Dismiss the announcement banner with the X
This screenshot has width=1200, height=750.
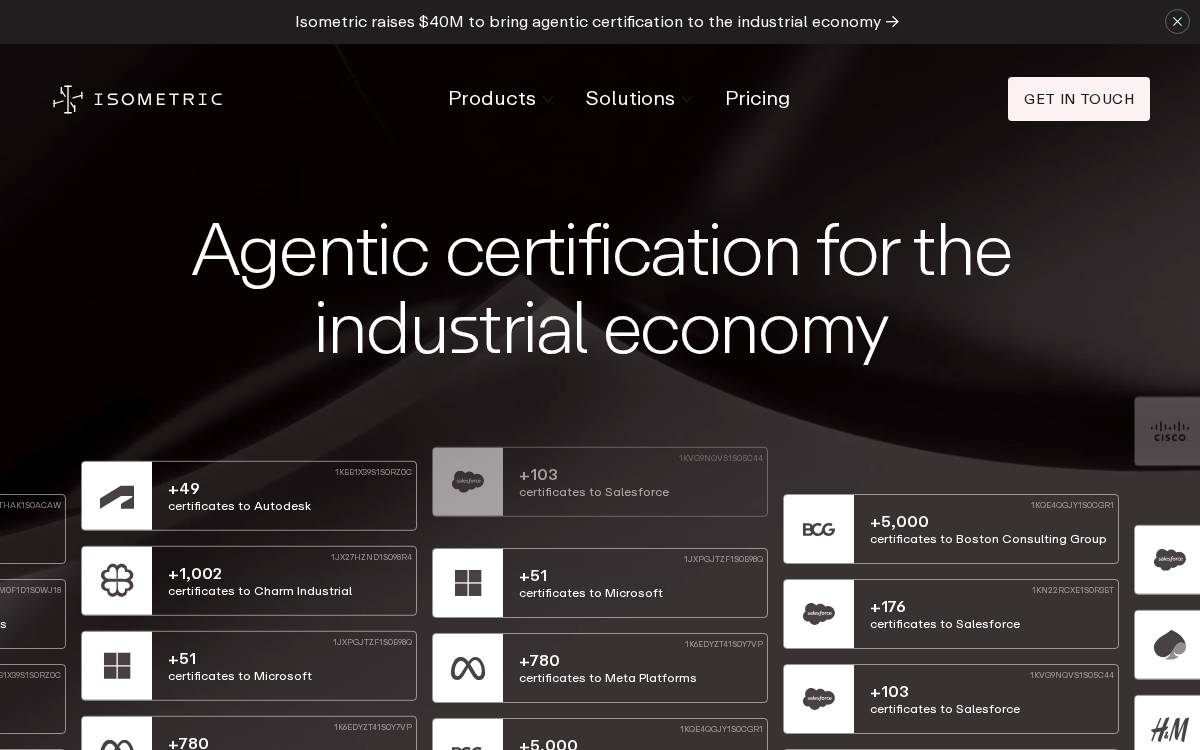(x=1177, y=21)
